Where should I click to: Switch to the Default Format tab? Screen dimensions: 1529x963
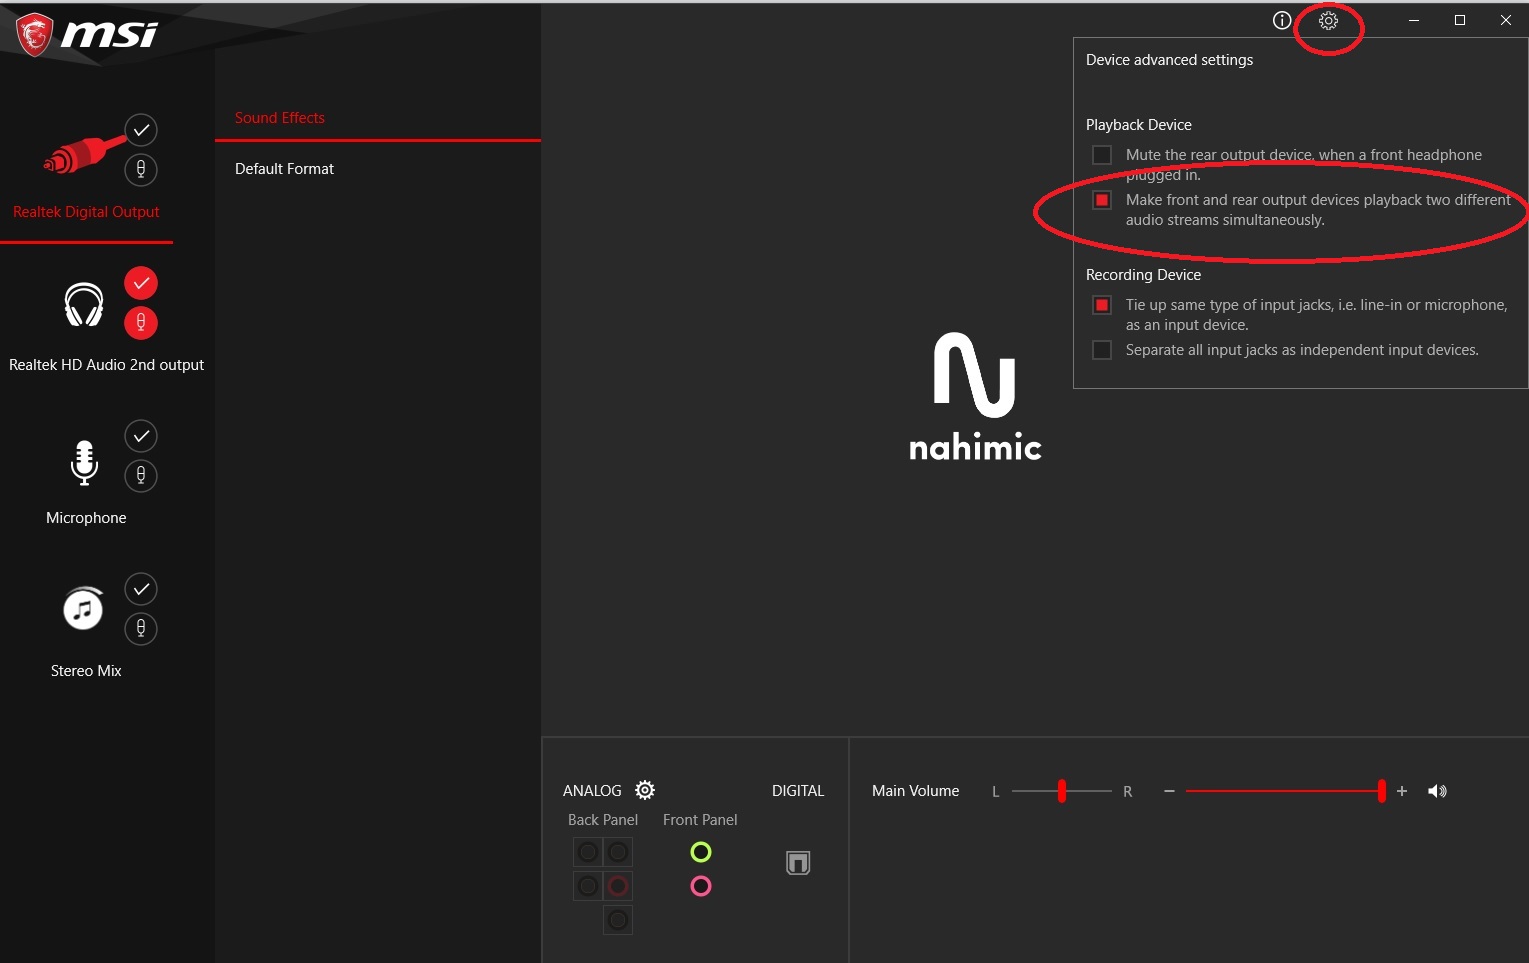click(284, 169)
